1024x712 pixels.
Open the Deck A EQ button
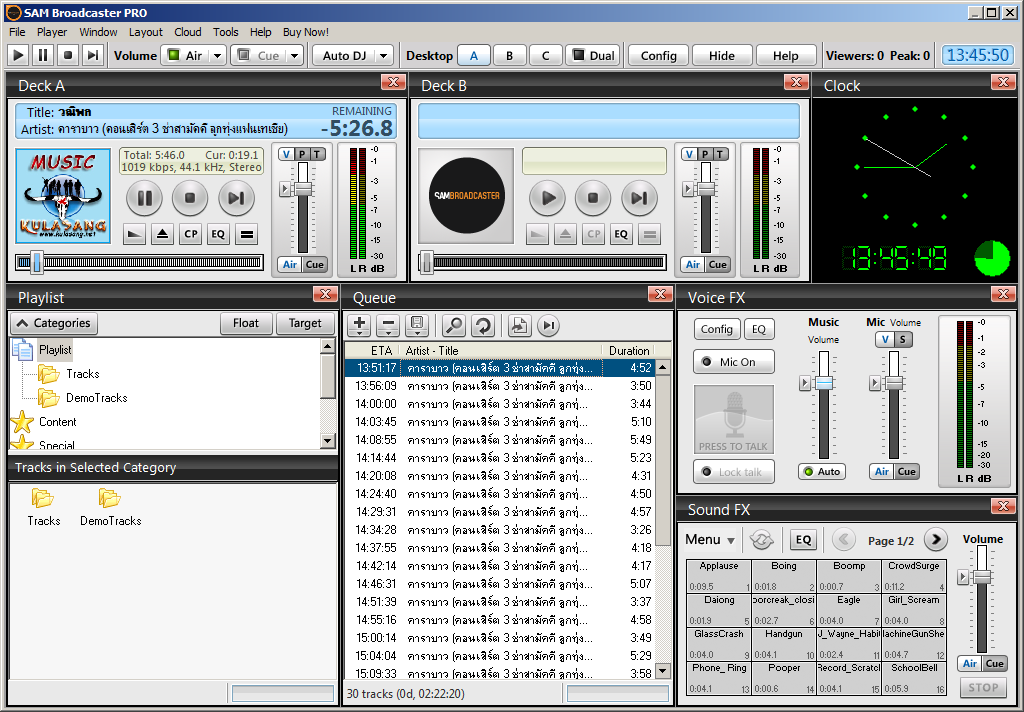[218, 234]
